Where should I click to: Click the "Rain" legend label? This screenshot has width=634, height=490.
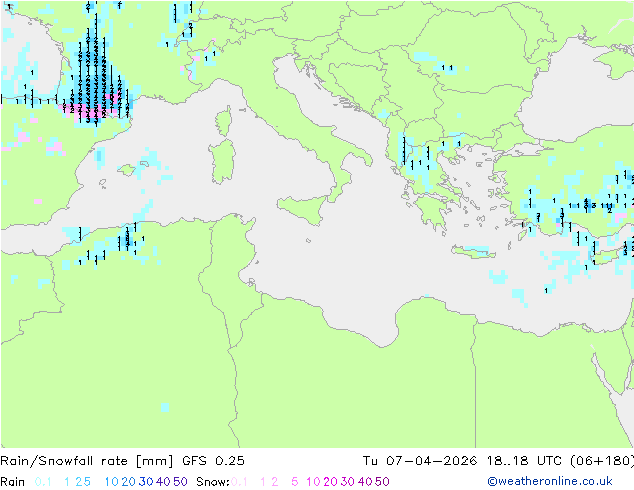pyautogui.click(x=13, y=482)
